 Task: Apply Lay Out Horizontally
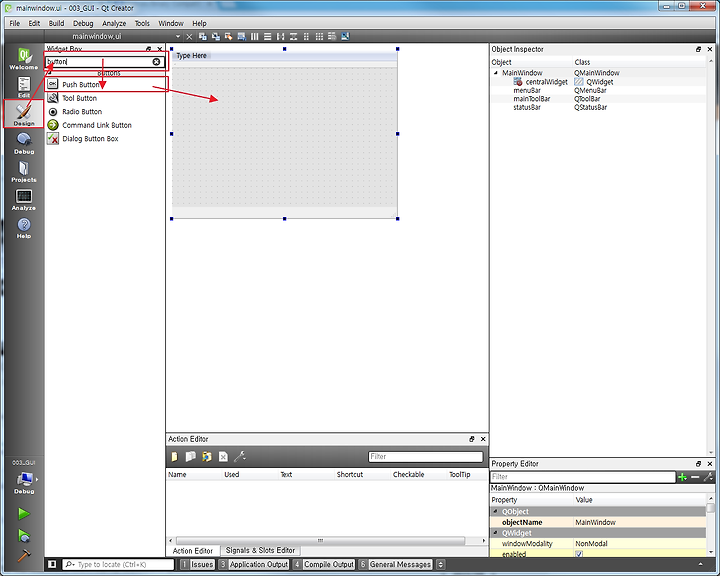(x=254, y=36)
